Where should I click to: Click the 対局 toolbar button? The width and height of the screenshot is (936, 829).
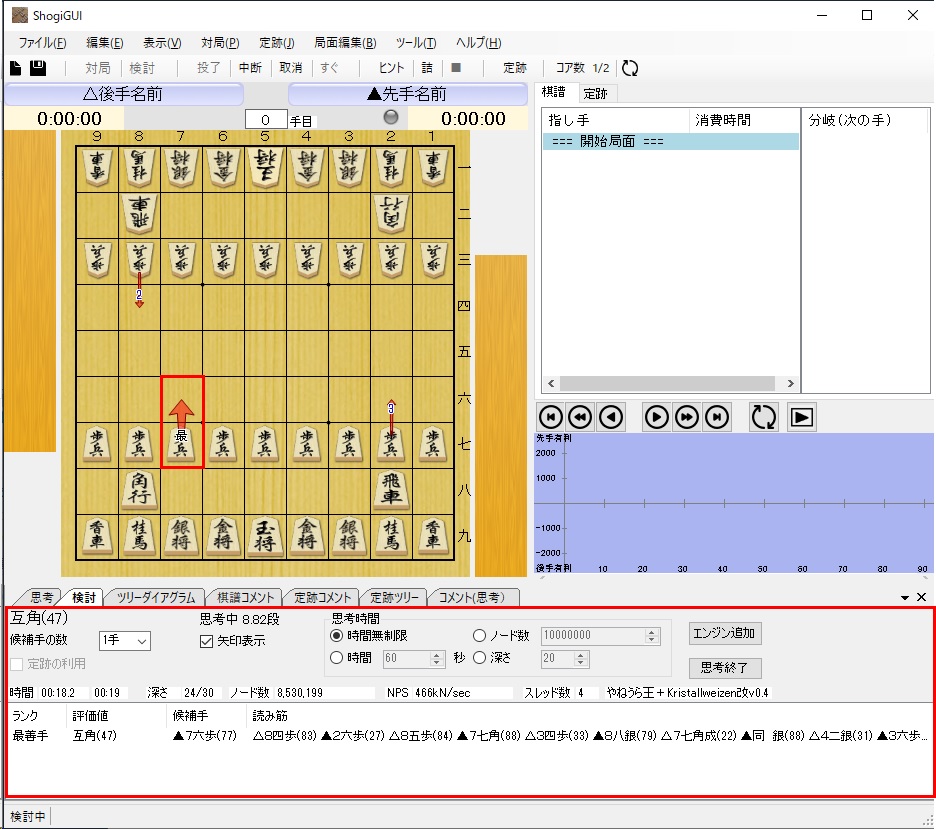point(97,68)
